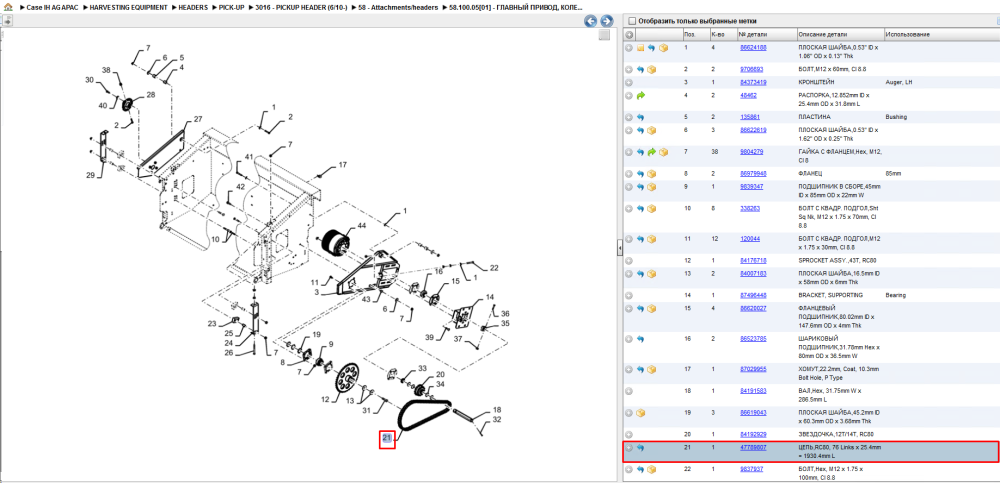Image resolution: width=1000 pixels, height=483 pixels.
Task: Sort by 'Использование' column header
Action: 941,34
